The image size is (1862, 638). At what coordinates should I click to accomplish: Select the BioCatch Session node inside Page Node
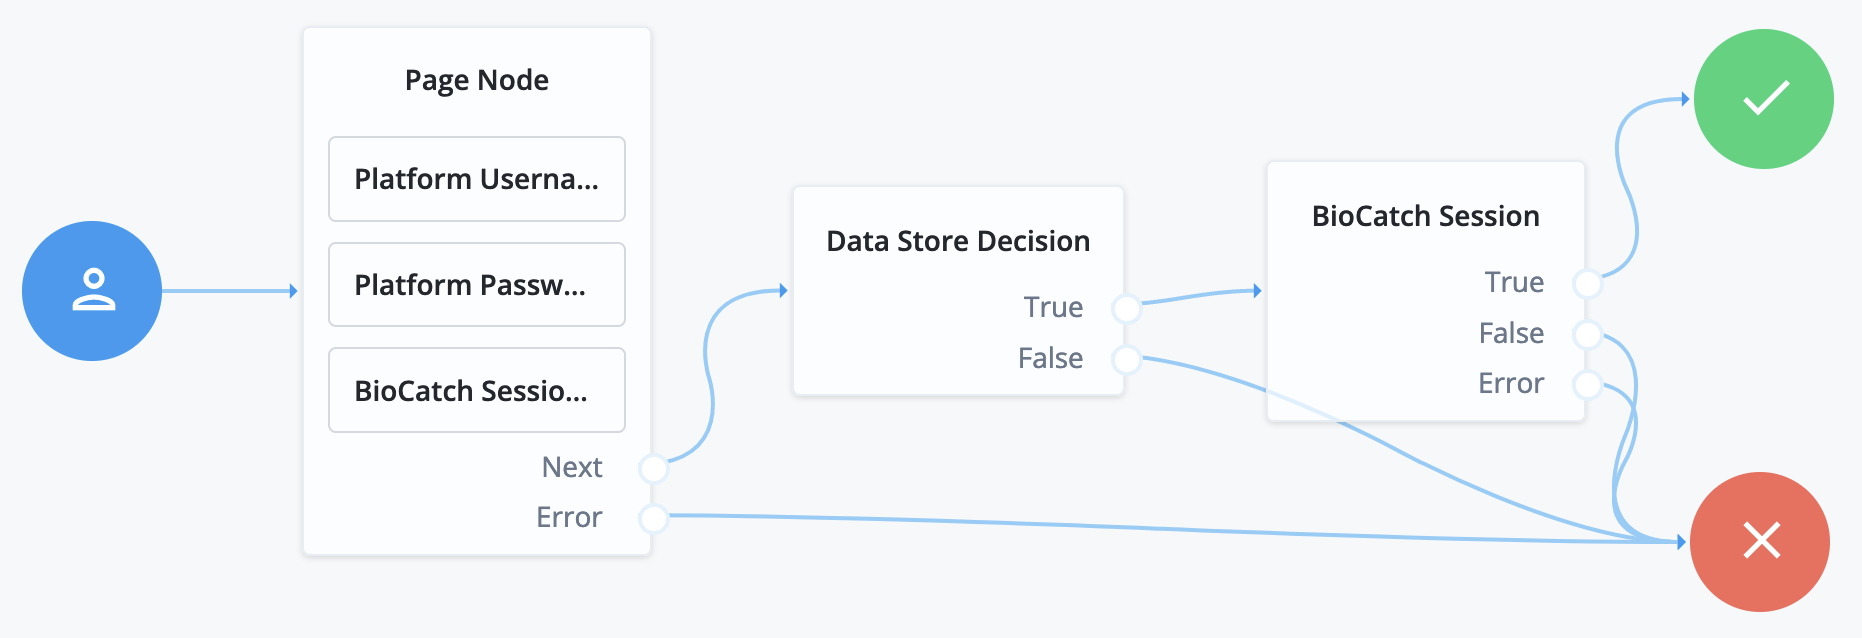pyautogui.click(x=477, y=390)
